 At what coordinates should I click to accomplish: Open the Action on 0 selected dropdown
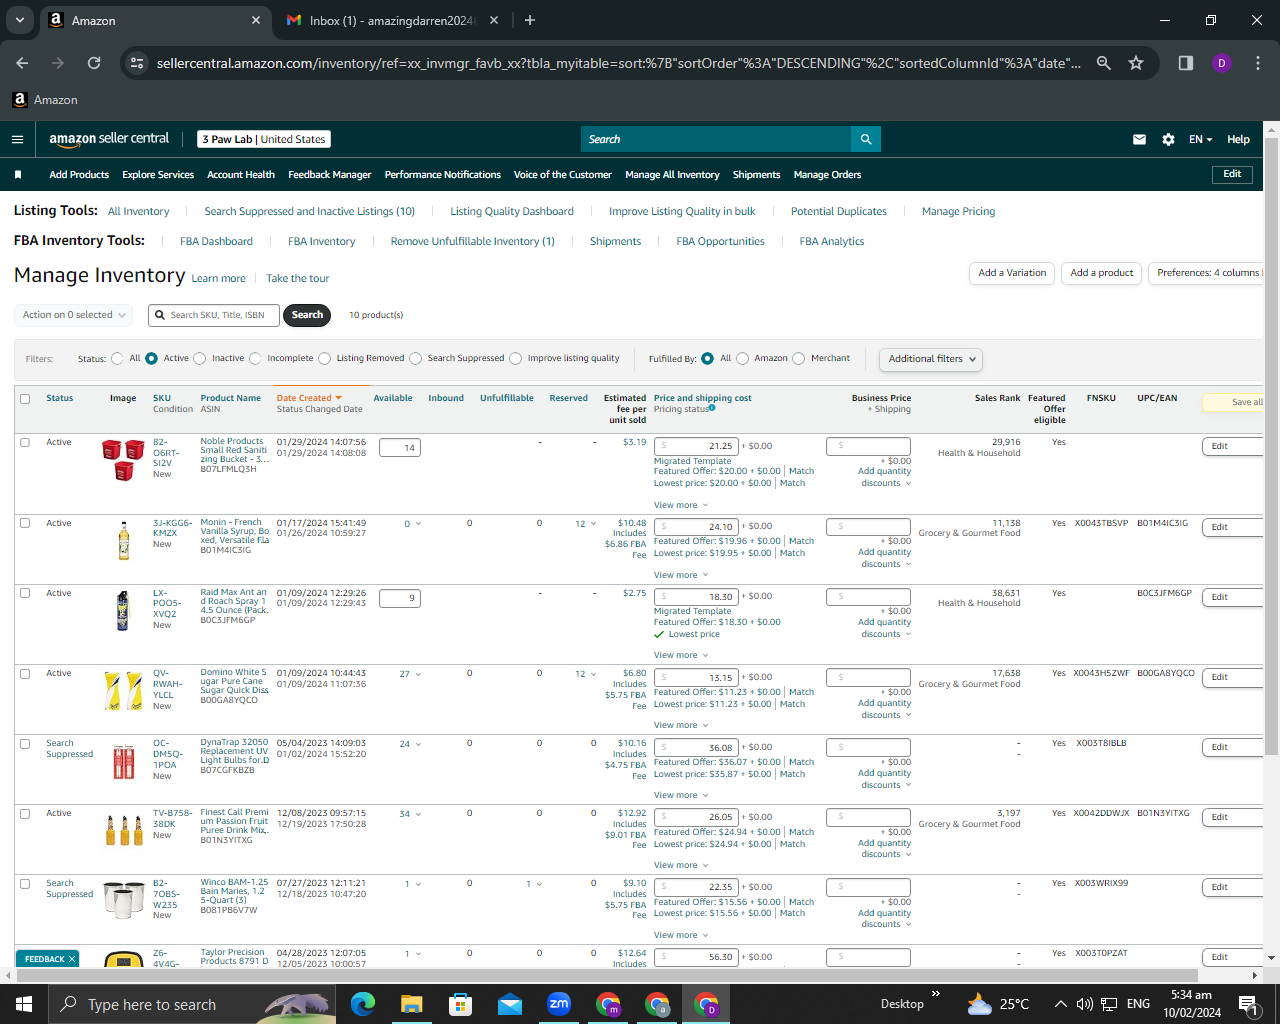[74, 315]
